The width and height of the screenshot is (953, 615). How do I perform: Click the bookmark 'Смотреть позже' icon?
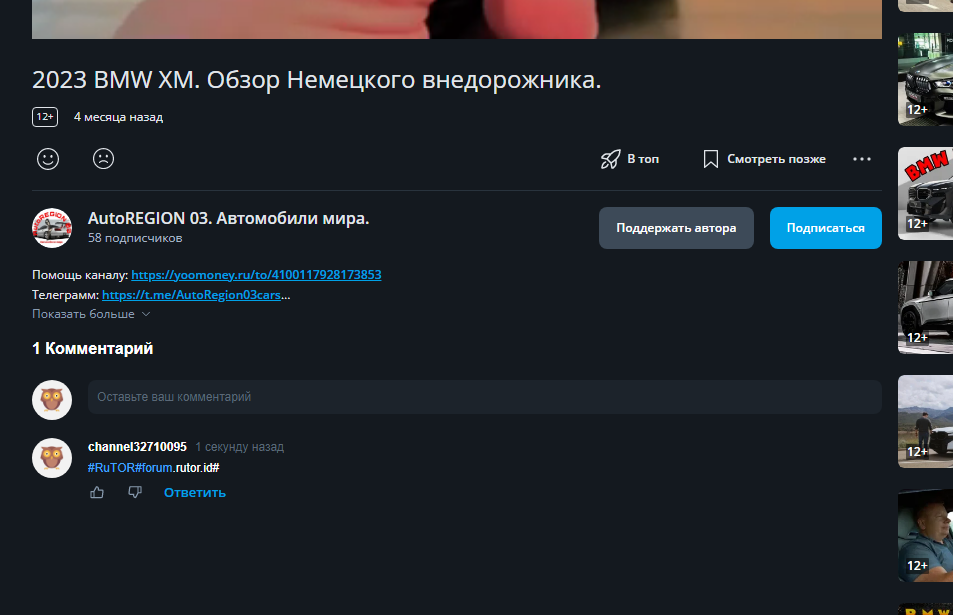coord(710,159)
